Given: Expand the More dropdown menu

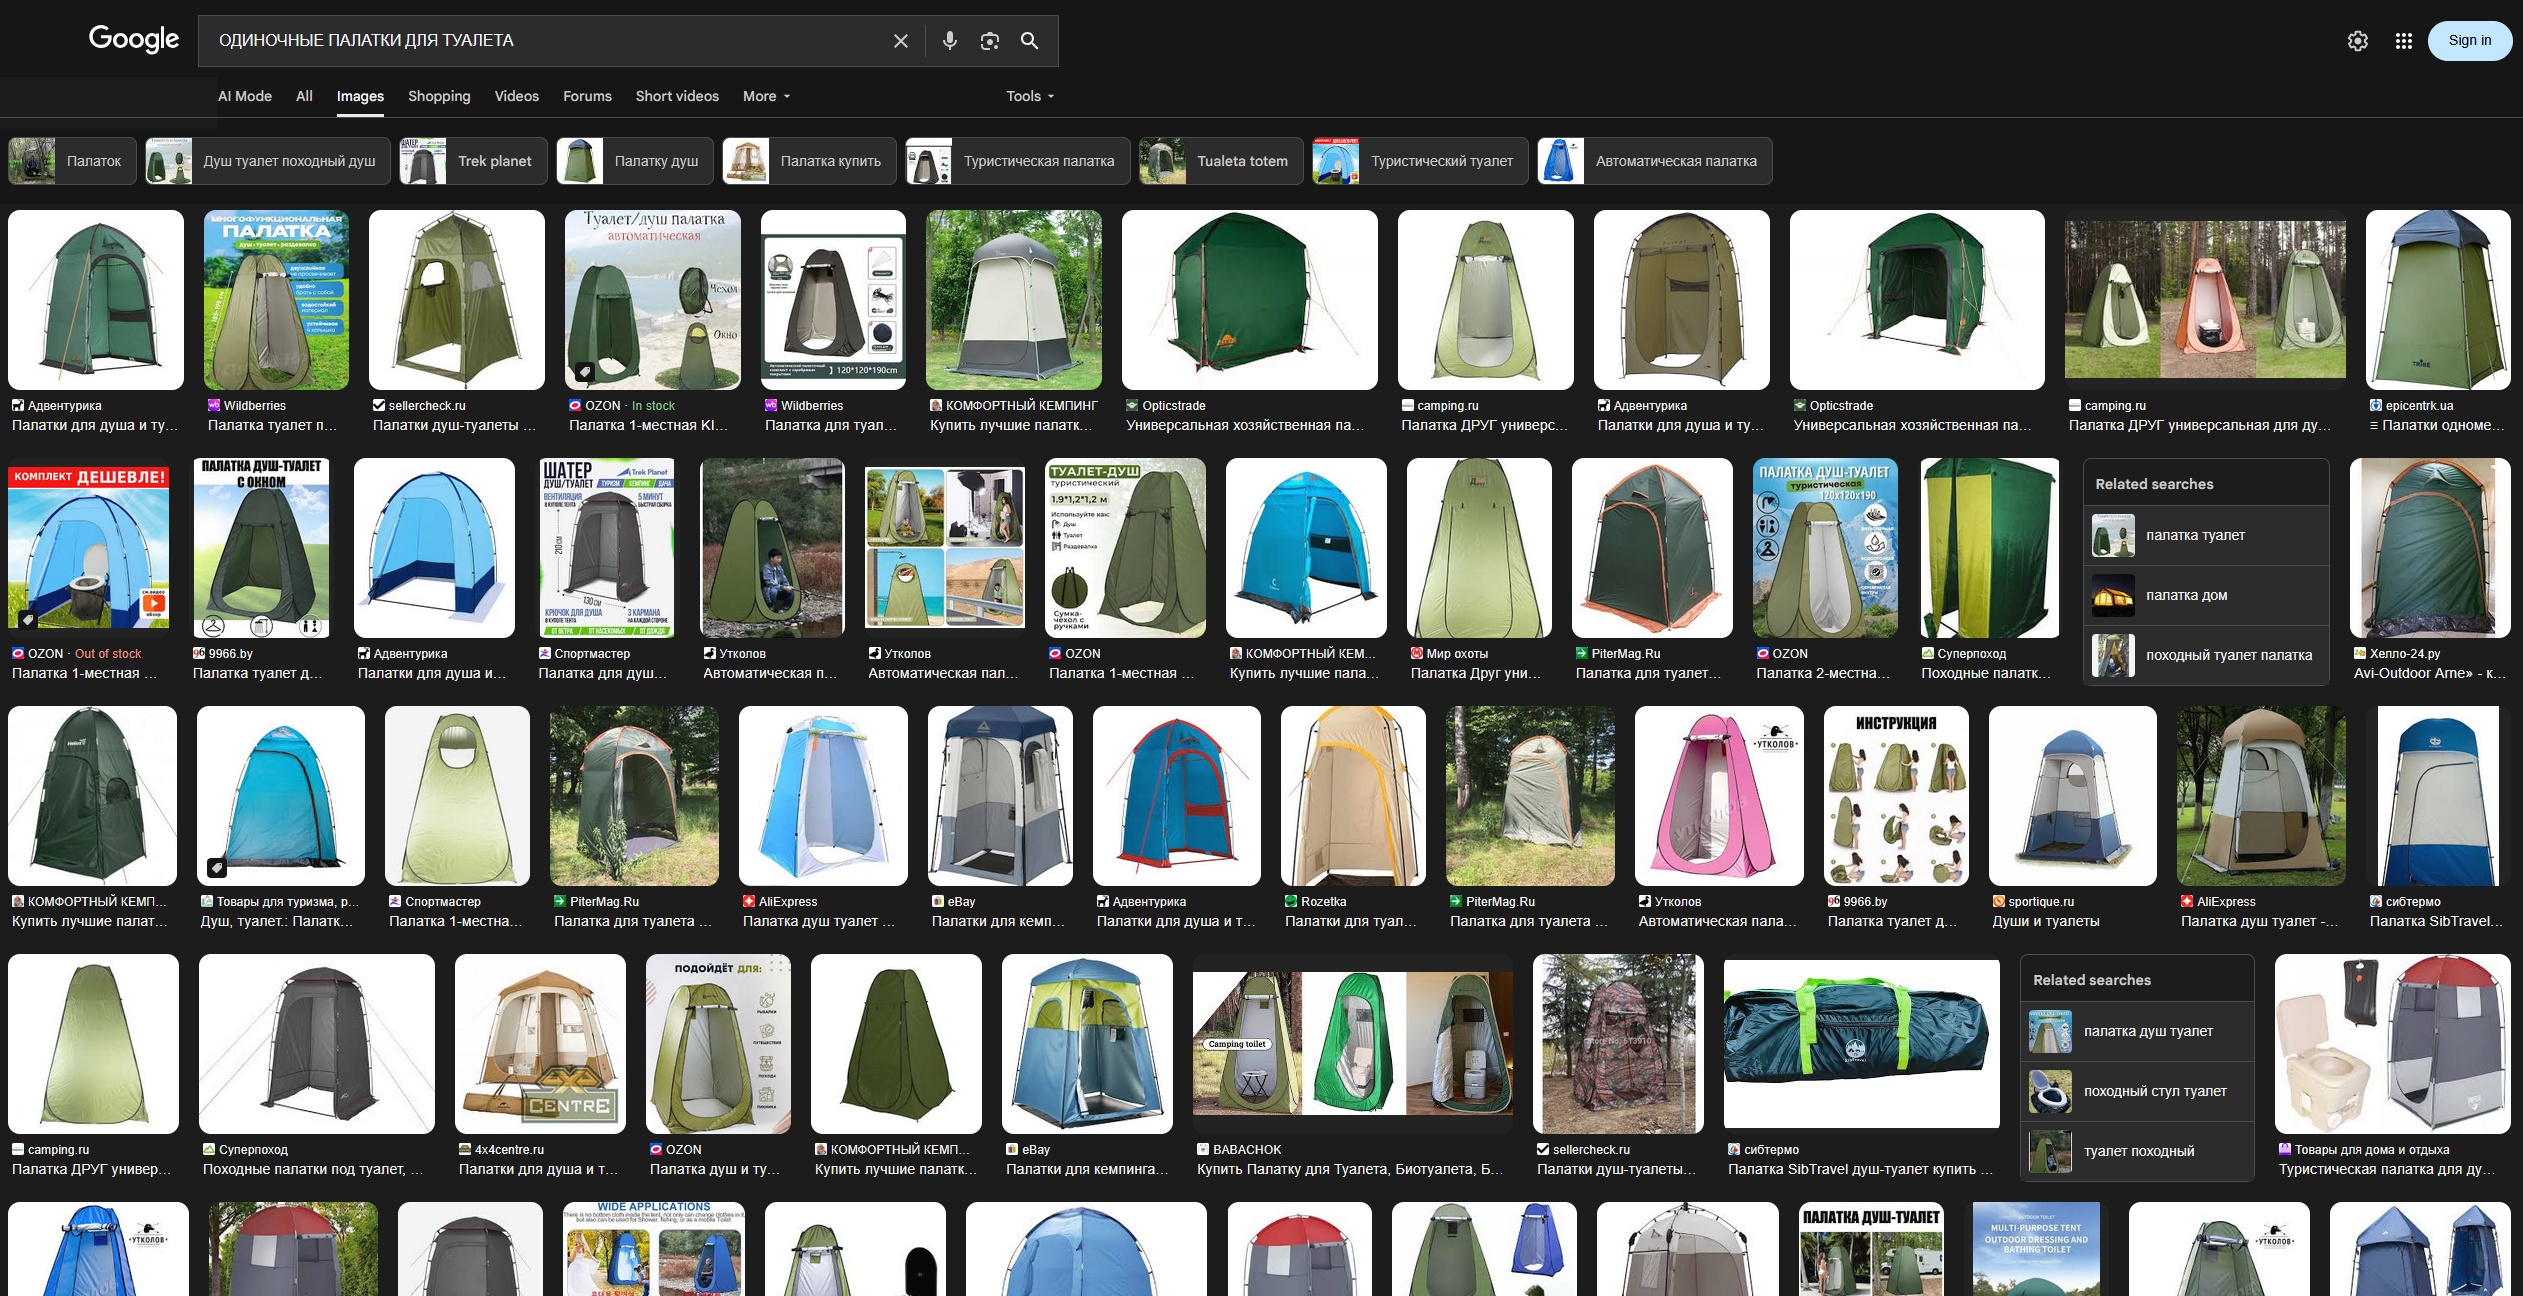Looking at the screenshot, I should pyautogui.click(x=766, y=96).
